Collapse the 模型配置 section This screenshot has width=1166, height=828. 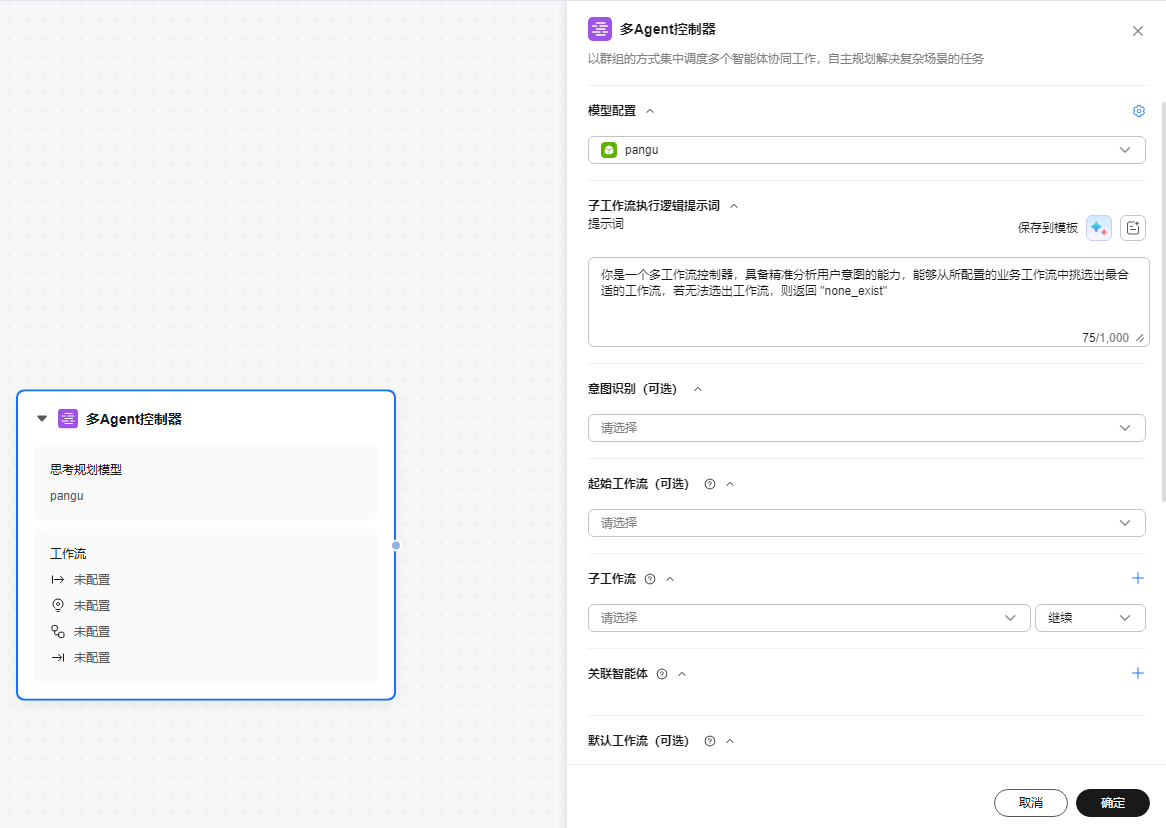(650, 111)
